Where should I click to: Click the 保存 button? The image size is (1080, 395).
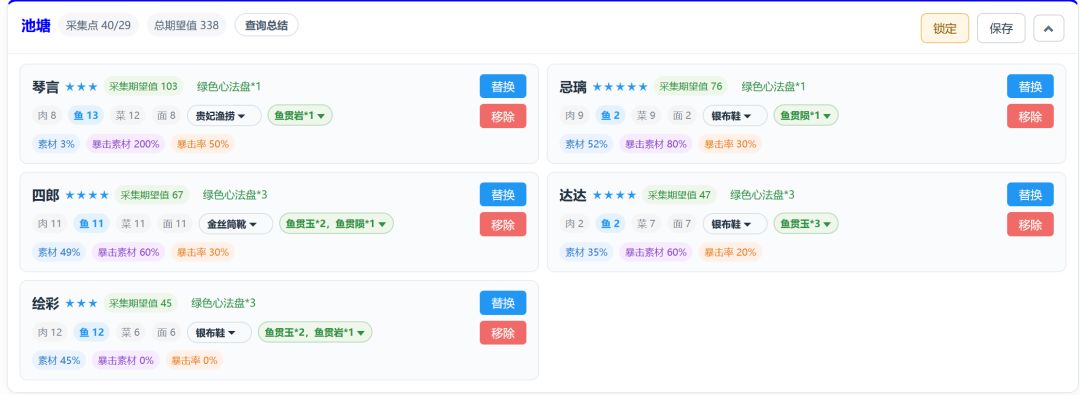(x=1001, y=28)
